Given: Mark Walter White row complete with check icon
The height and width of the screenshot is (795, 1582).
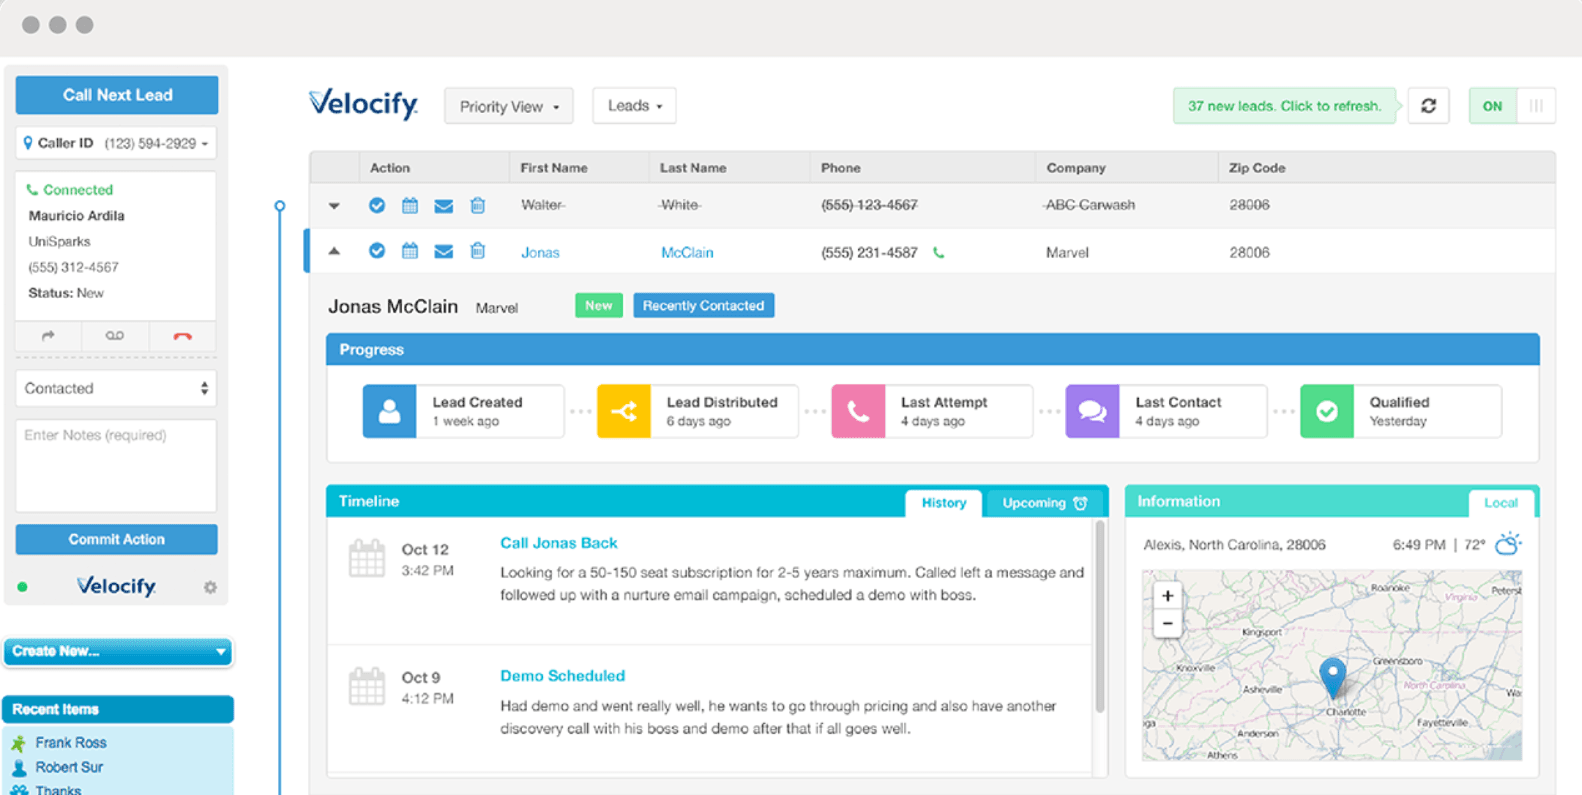Looking at the screenshot, I should click(377, 205).
